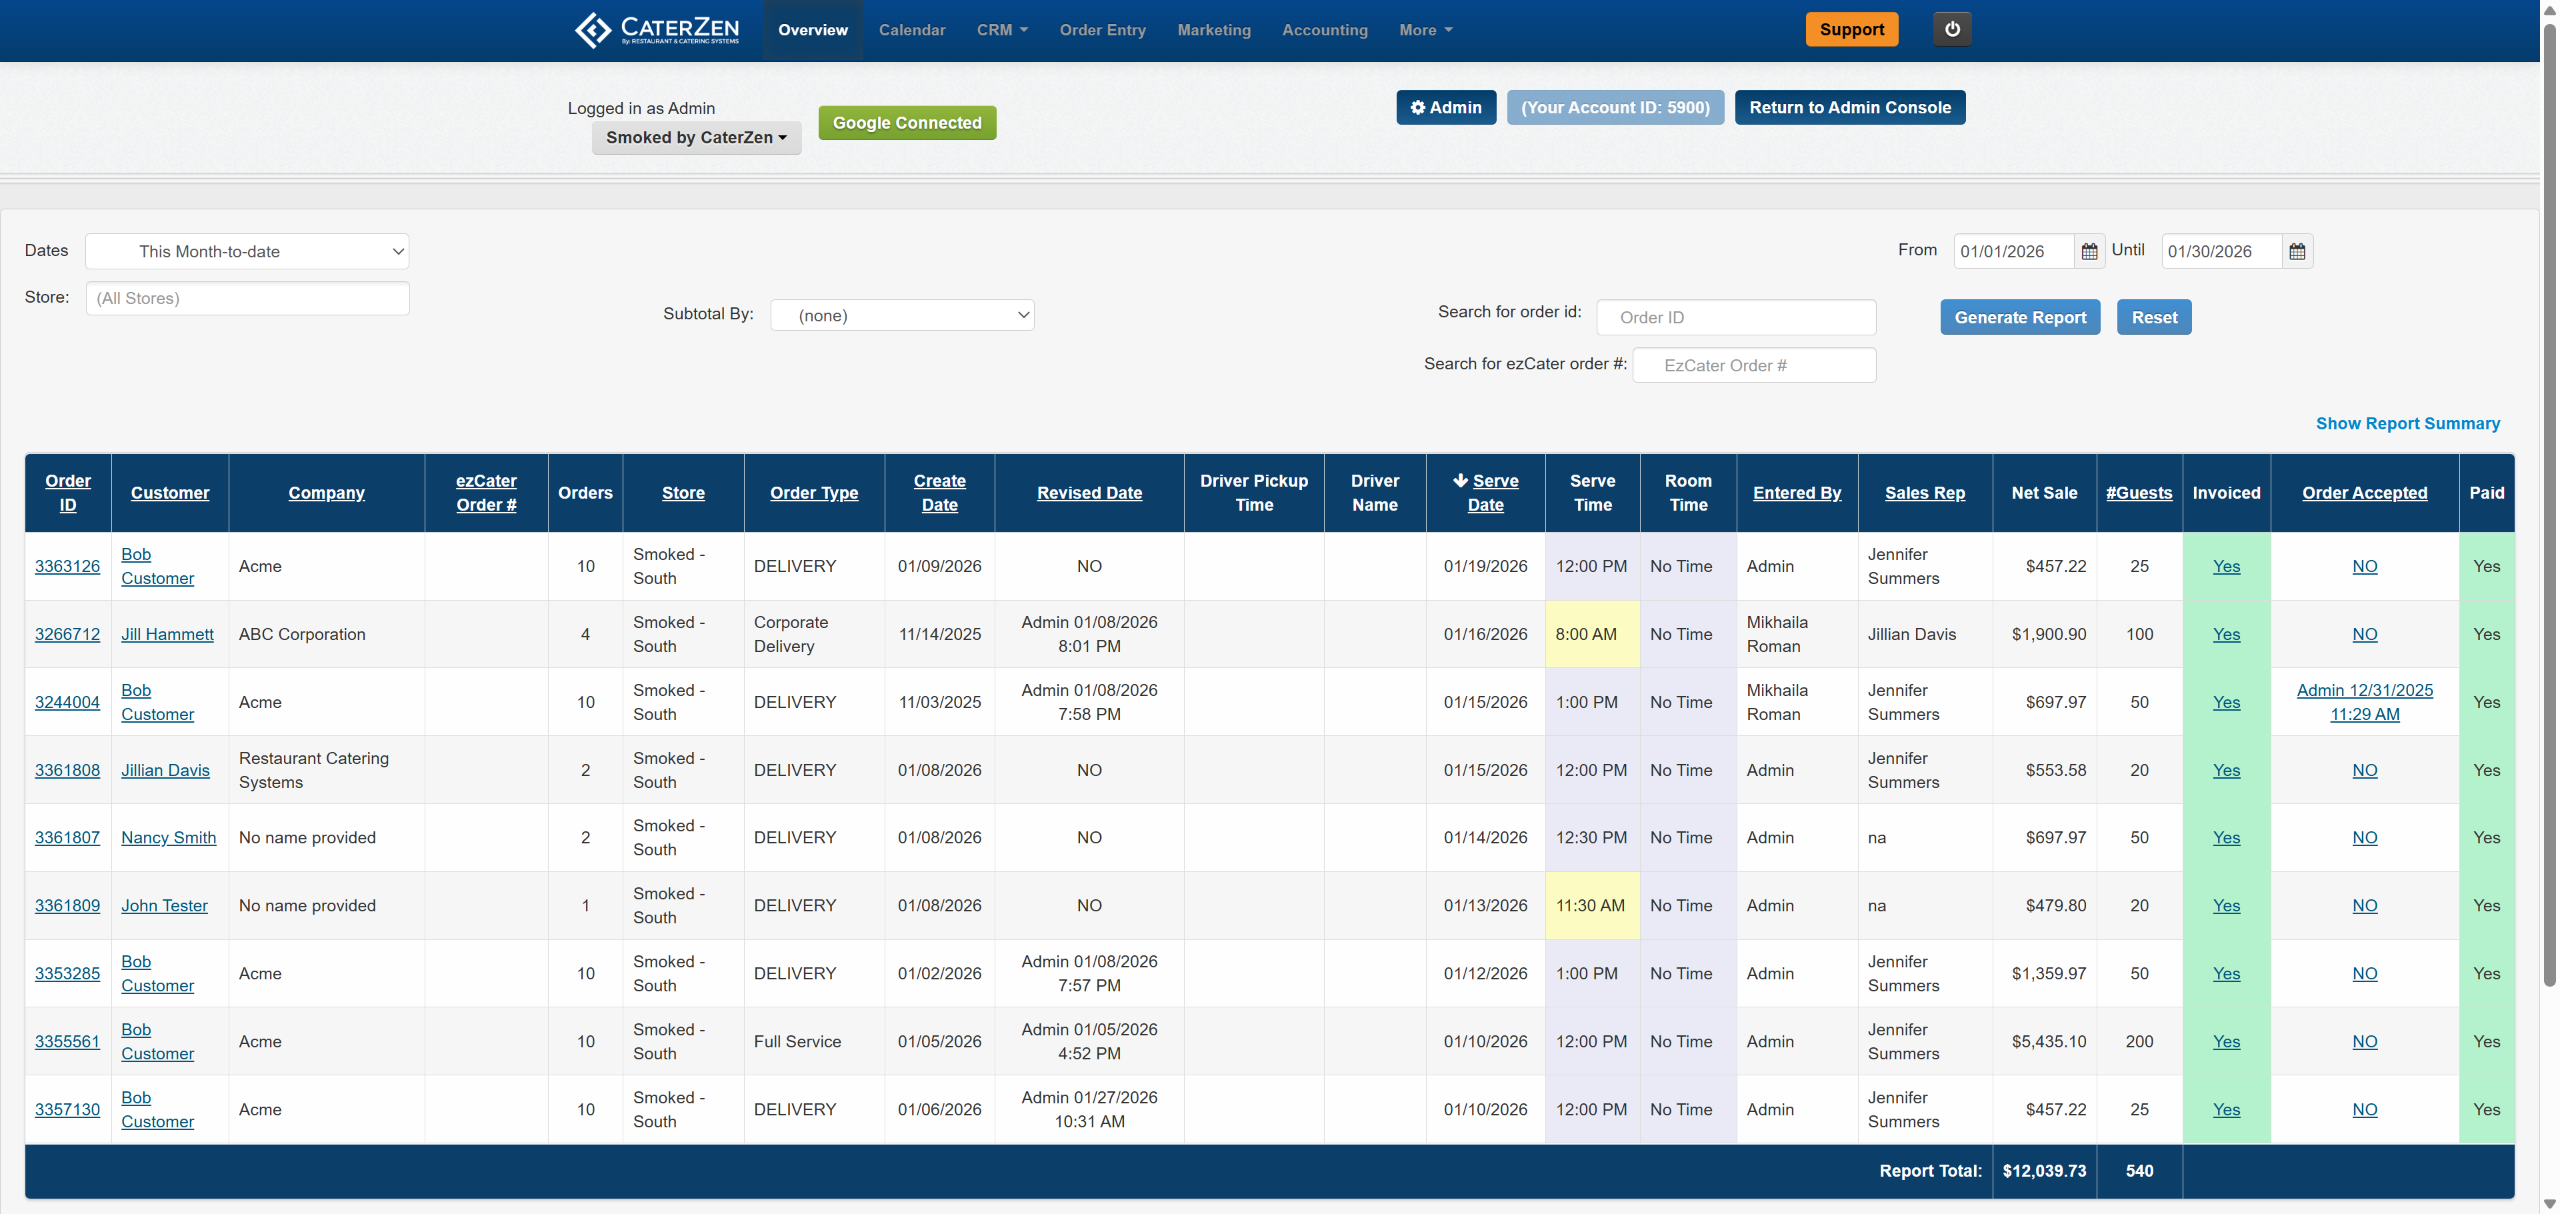
Task: Open the Until date calendar icon
Action: 2297,252
